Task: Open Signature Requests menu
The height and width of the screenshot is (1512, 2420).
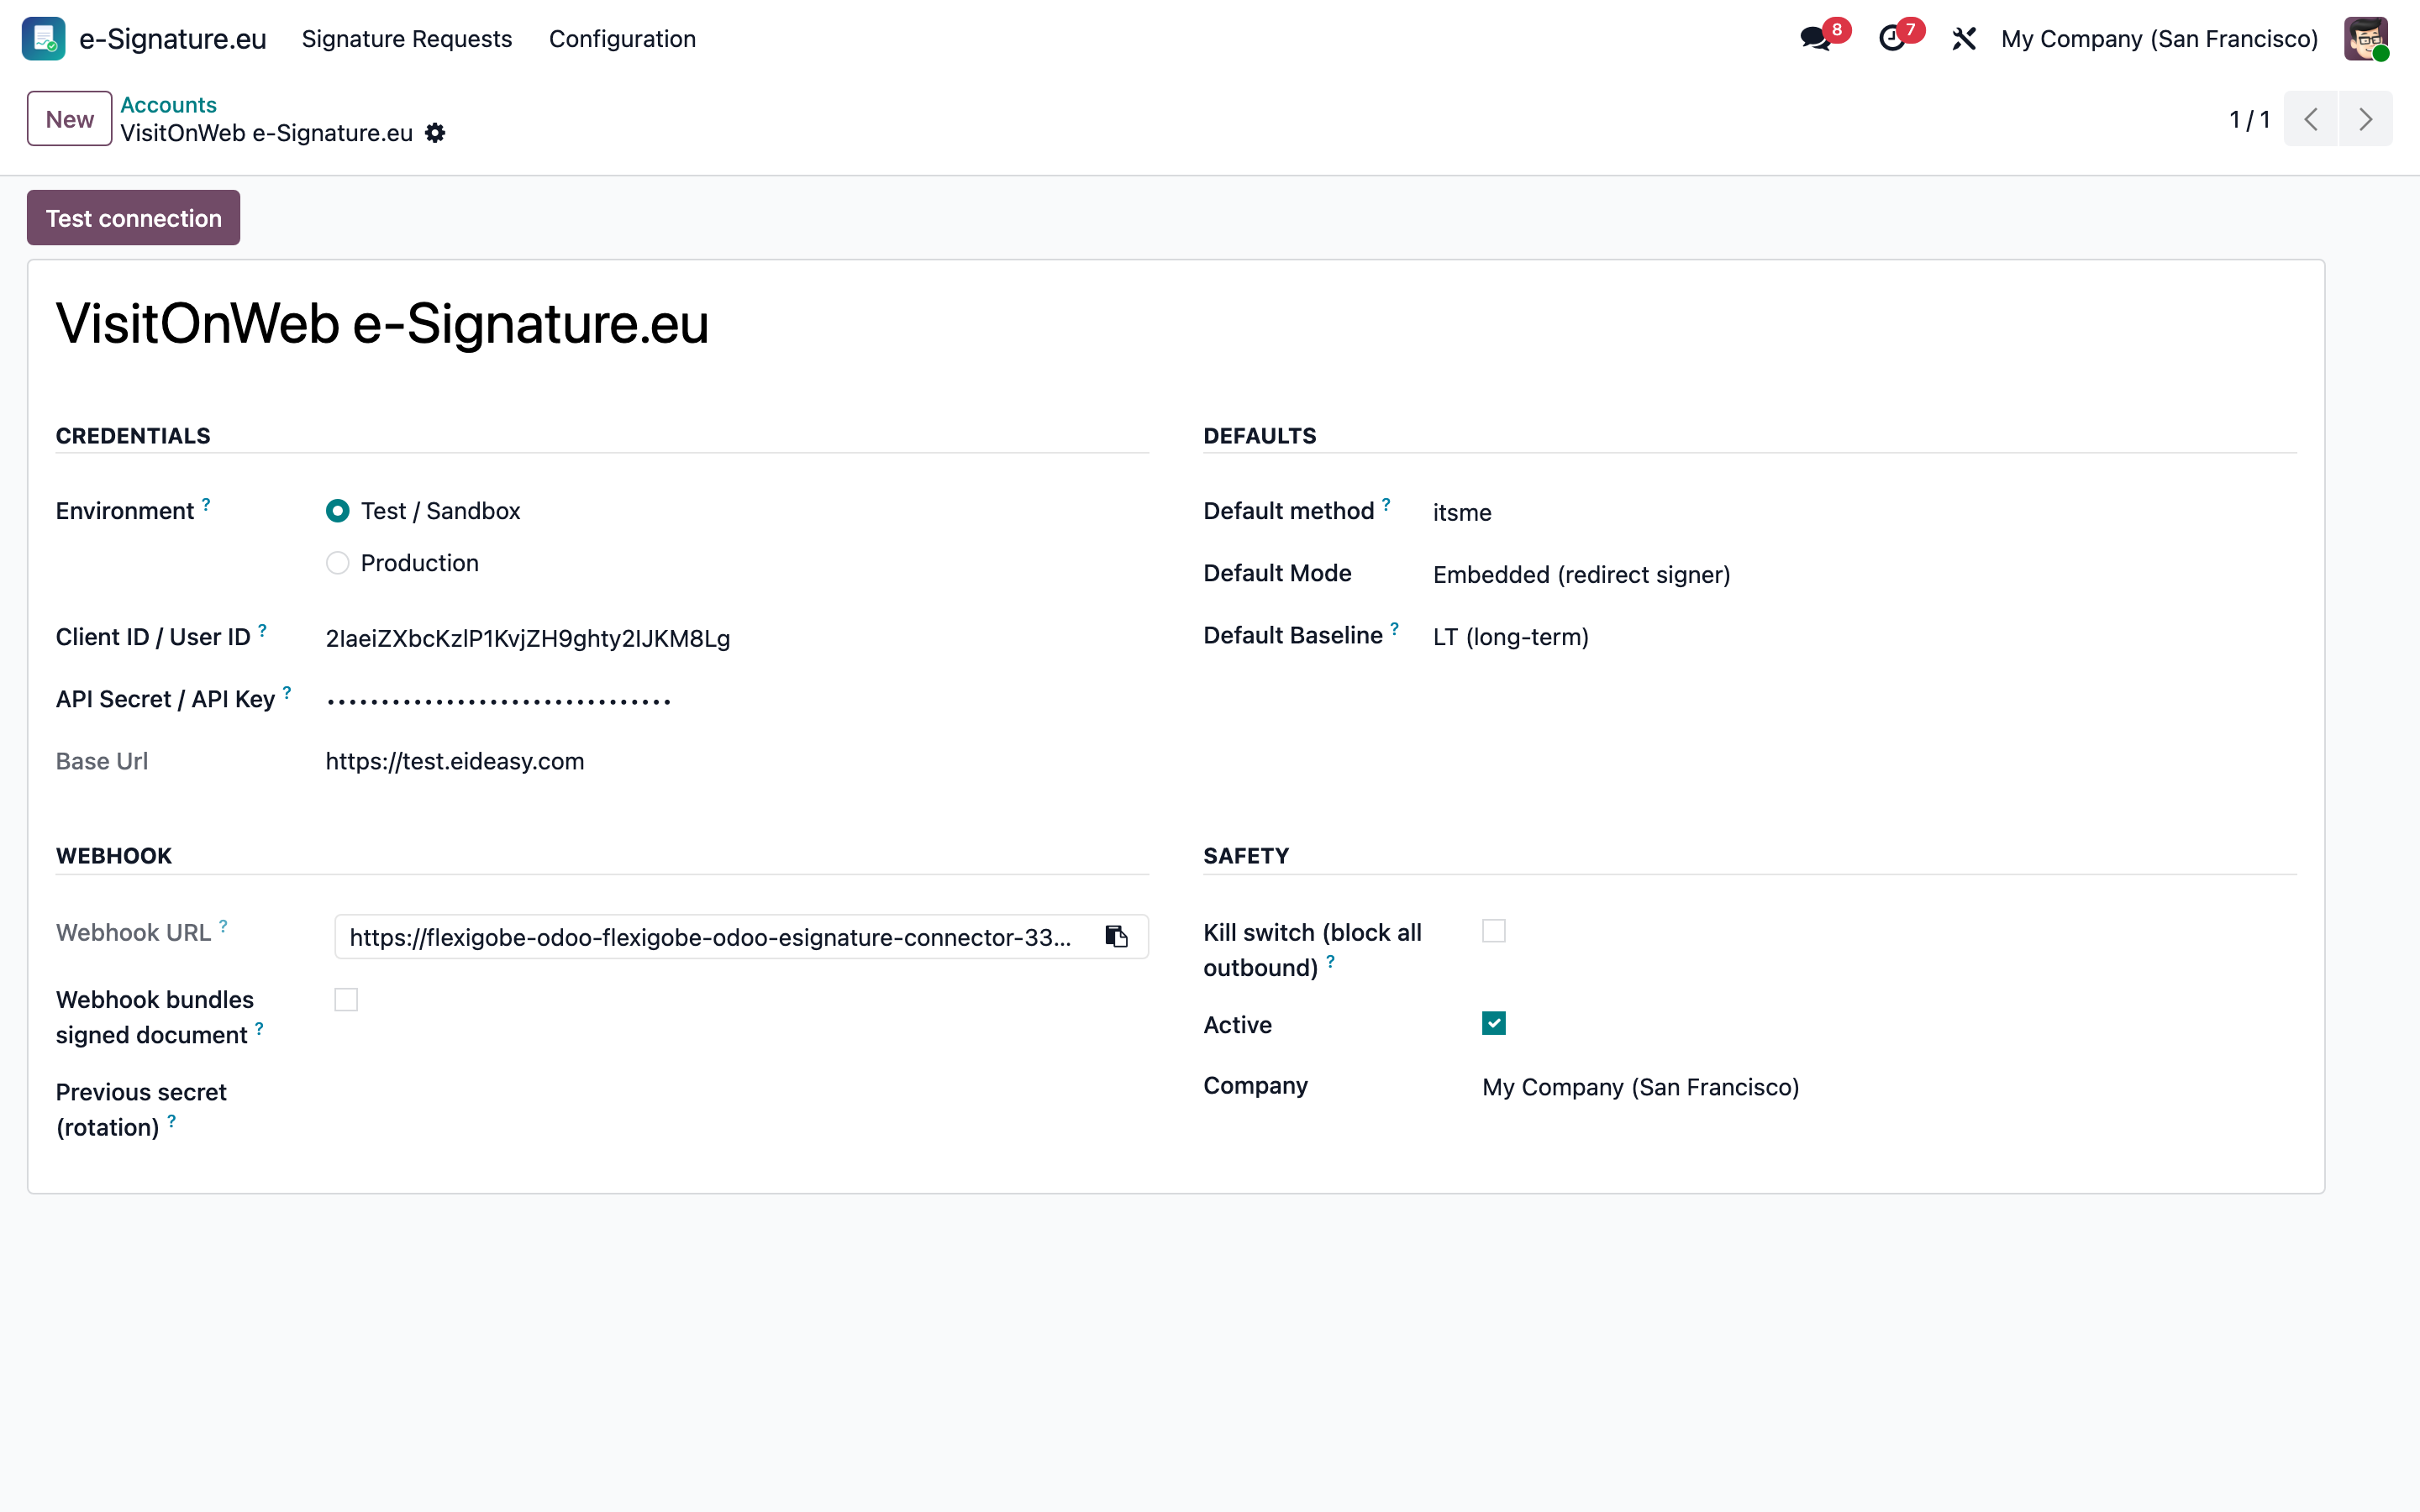Action: tap(407, 39)
